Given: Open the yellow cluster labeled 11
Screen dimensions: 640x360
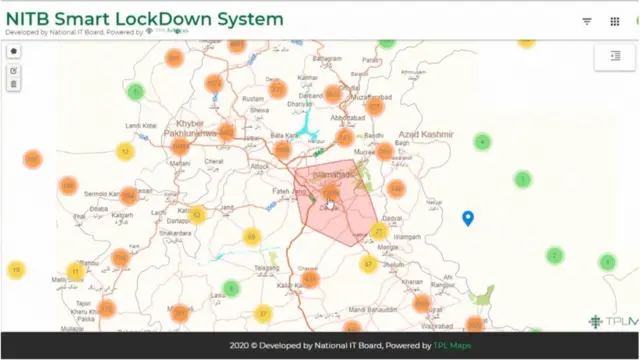Looking at the screenshot, I should [75, 271].
